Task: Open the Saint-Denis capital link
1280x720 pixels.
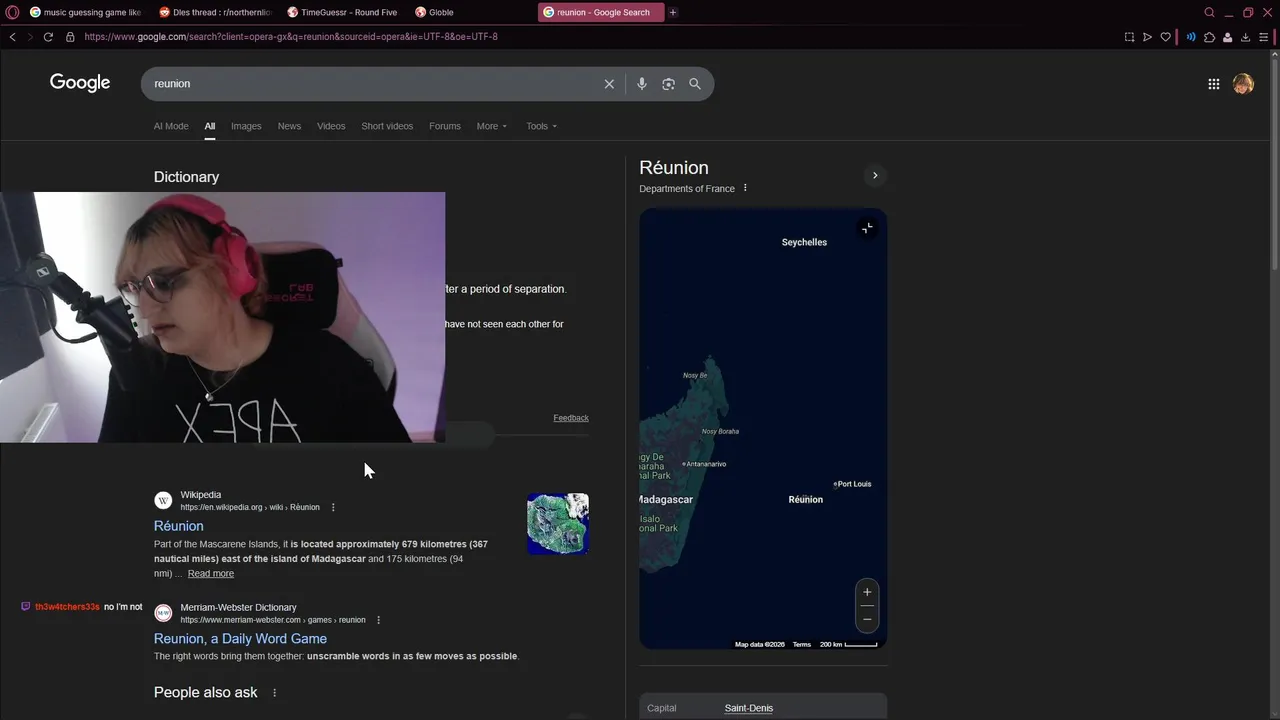Action: 749,708
